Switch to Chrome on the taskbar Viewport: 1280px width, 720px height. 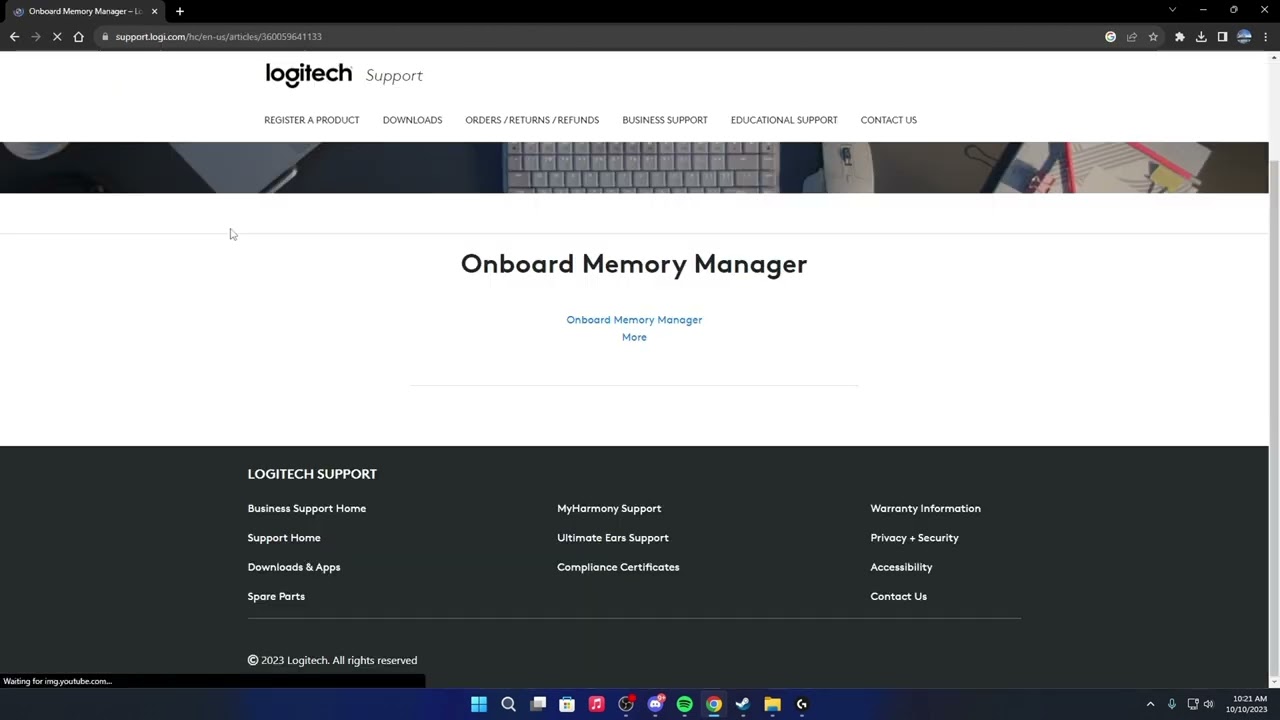(714, 704)
